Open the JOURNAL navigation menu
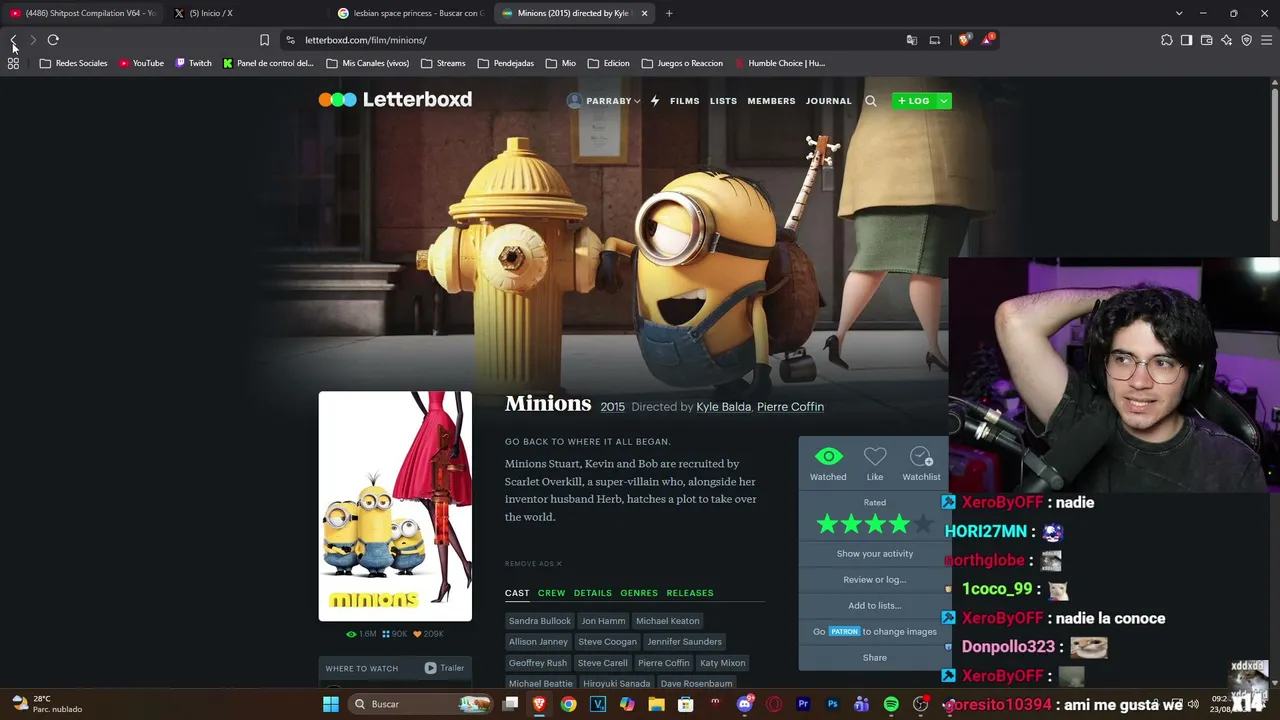Image resolution: width=1280 pixels, height=720 pixels. pos(829,101)
